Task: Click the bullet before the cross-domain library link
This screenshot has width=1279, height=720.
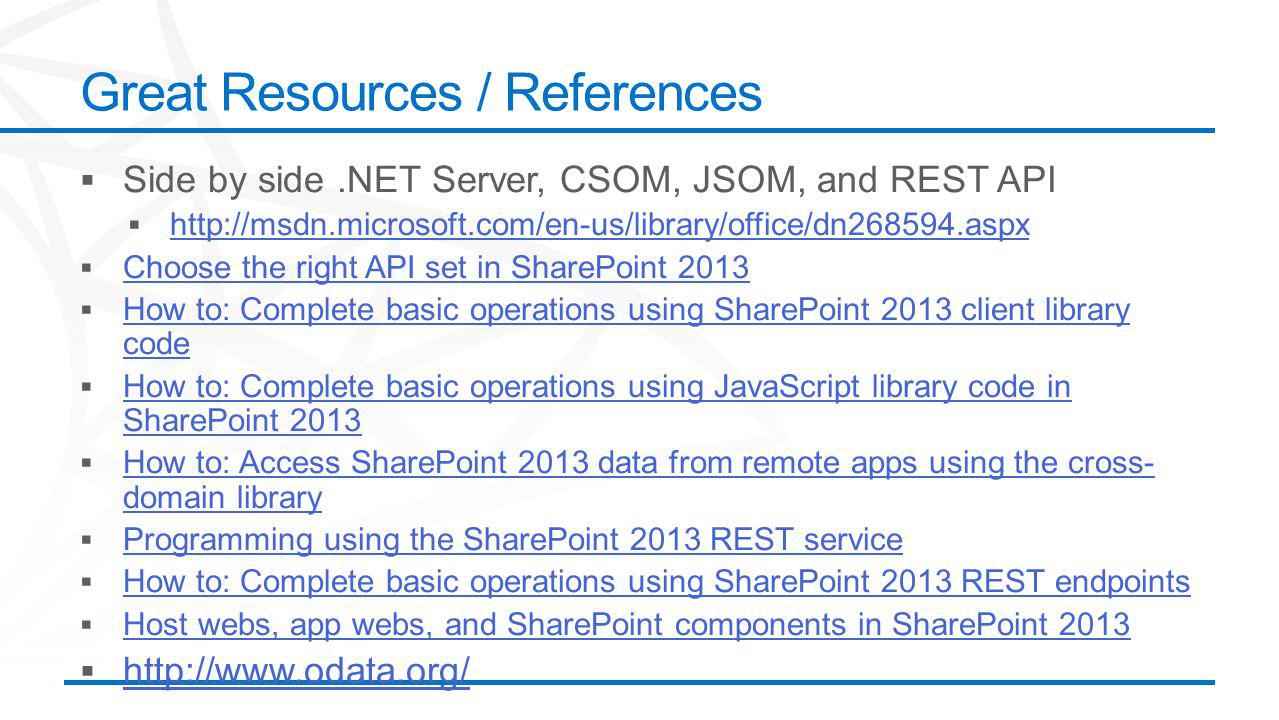Action: [89, 465]
